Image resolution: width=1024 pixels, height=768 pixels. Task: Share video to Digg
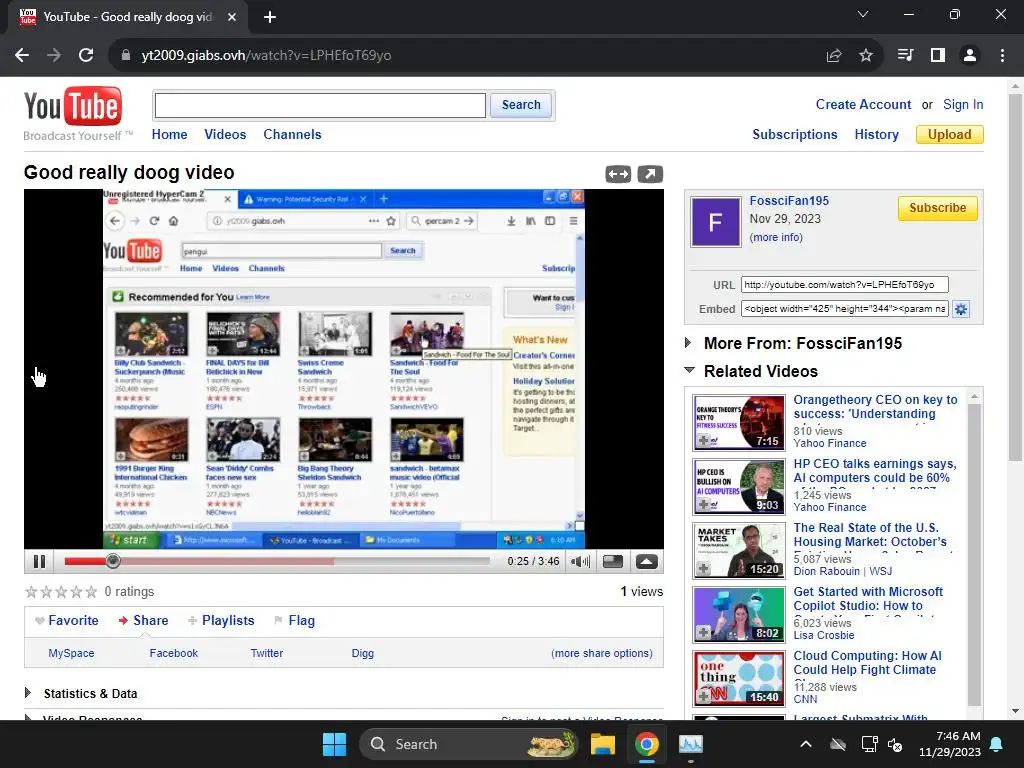pos(362,653)
